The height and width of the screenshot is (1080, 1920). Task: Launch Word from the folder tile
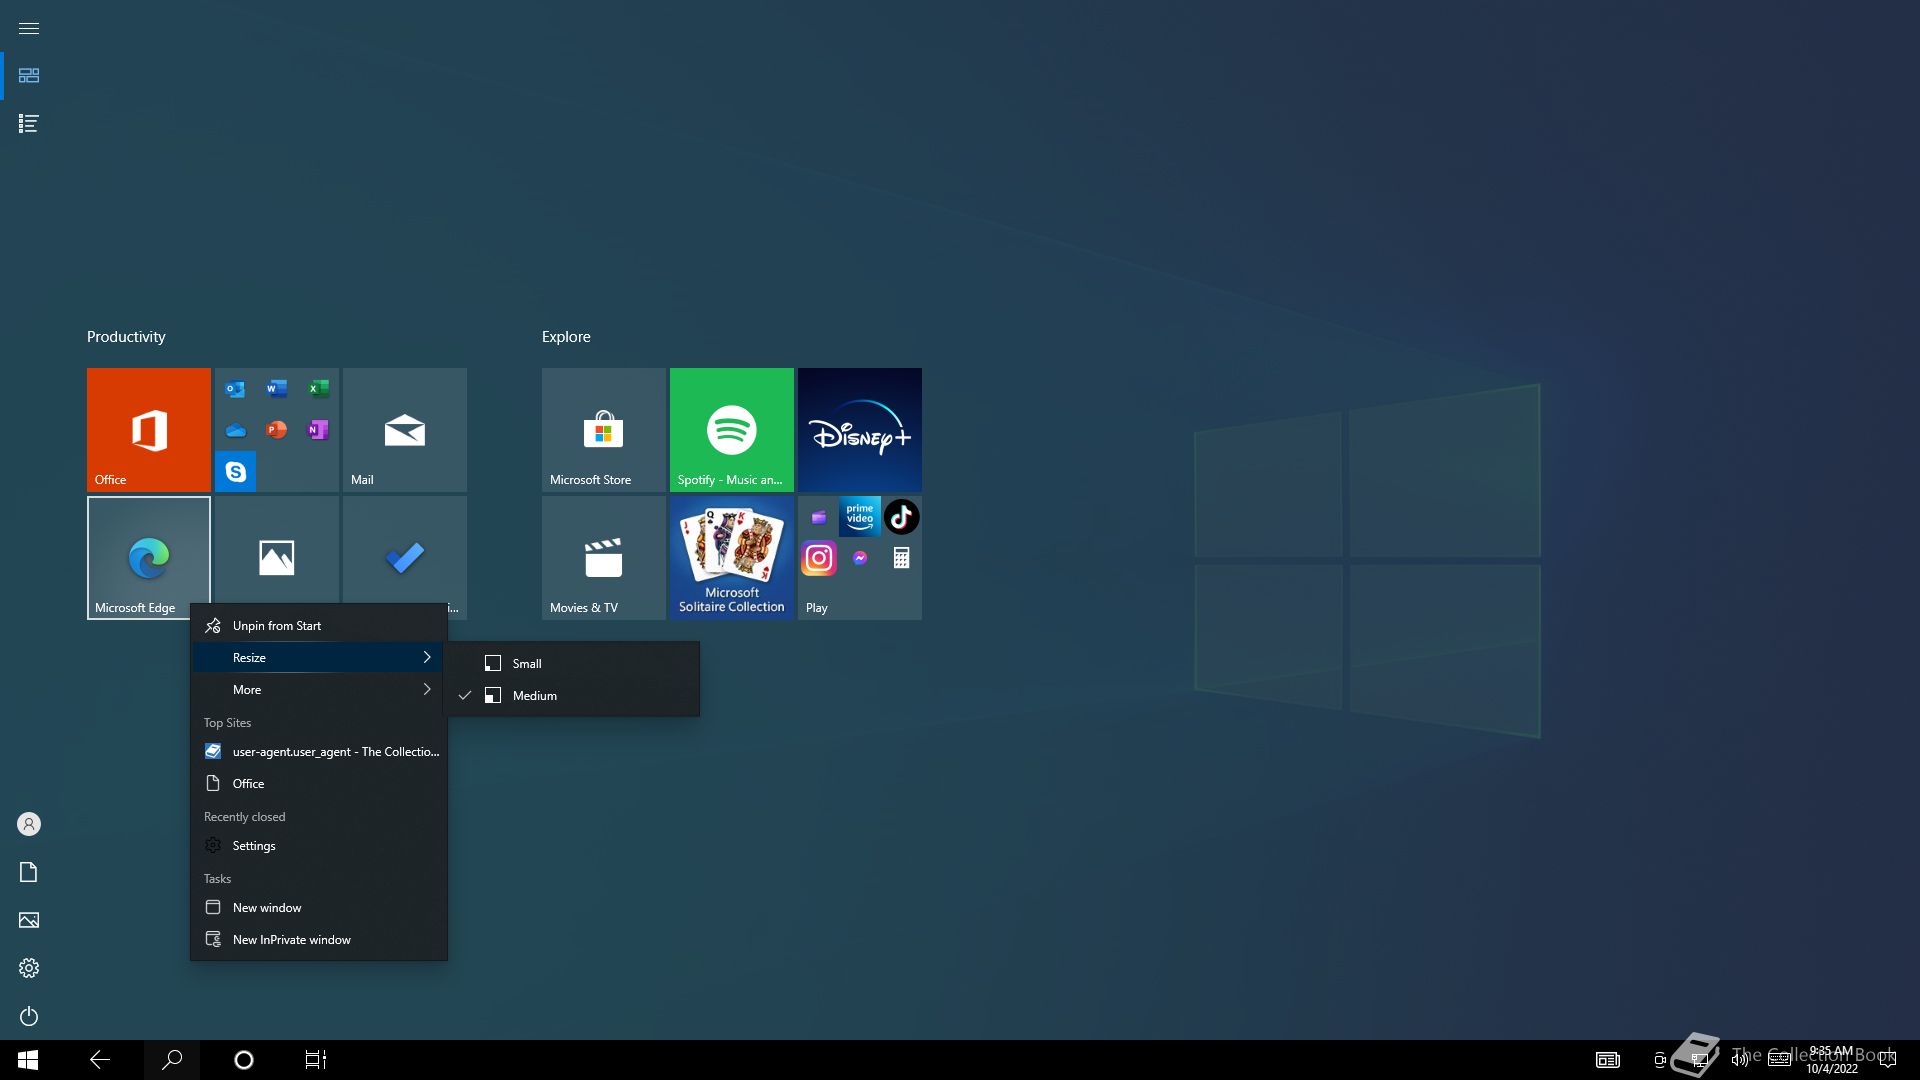tap(277, 389)
